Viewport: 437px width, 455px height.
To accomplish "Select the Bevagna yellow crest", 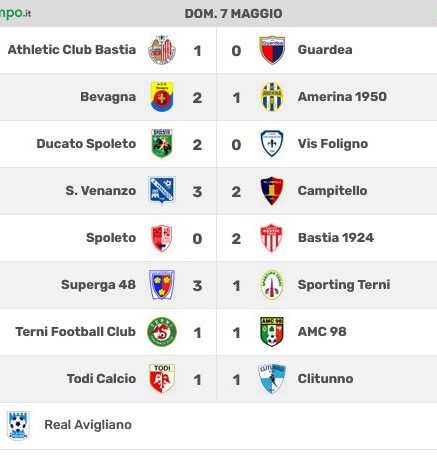I will (x=162, y=97).
